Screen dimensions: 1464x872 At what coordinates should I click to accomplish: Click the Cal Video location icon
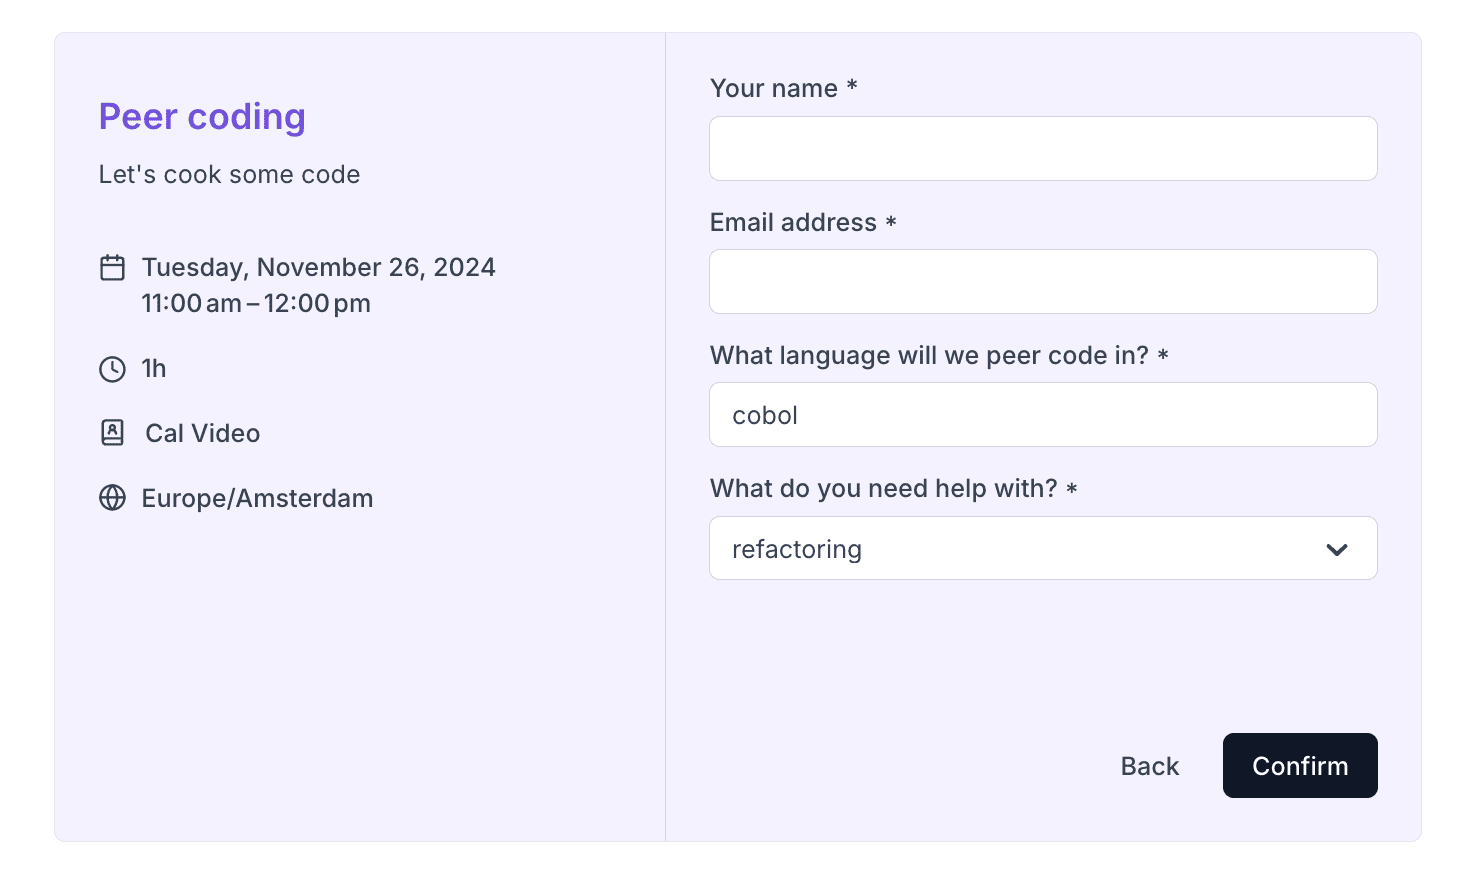coord(113,433)
